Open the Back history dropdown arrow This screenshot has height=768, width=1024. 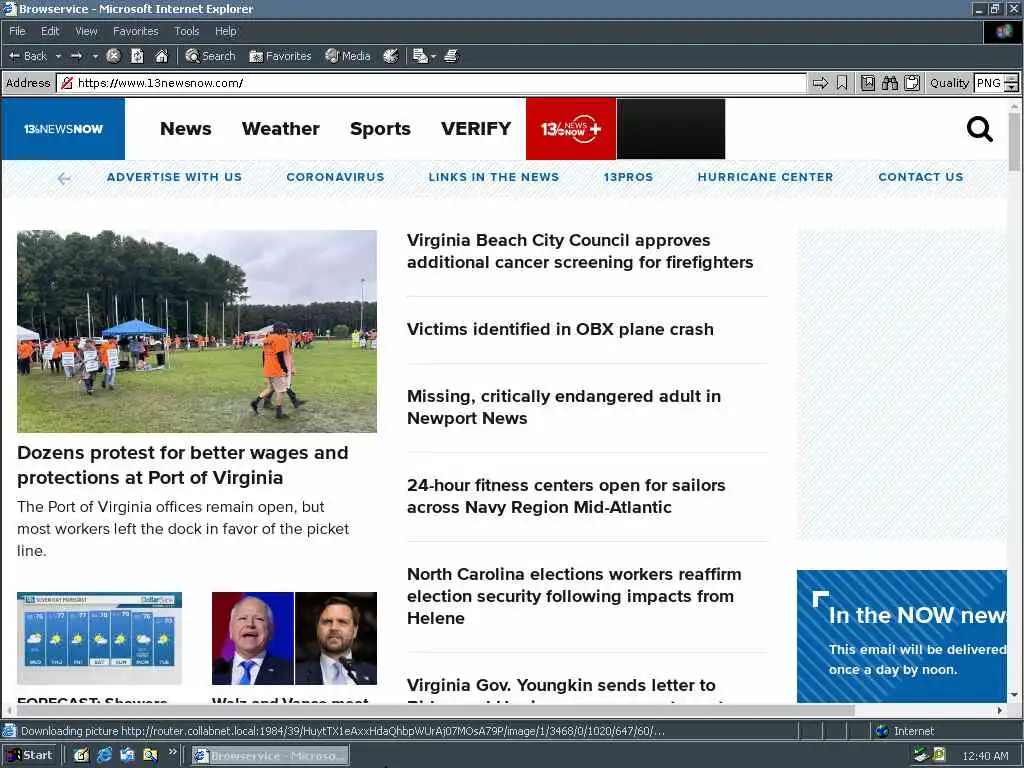click(x=58, y=56)
